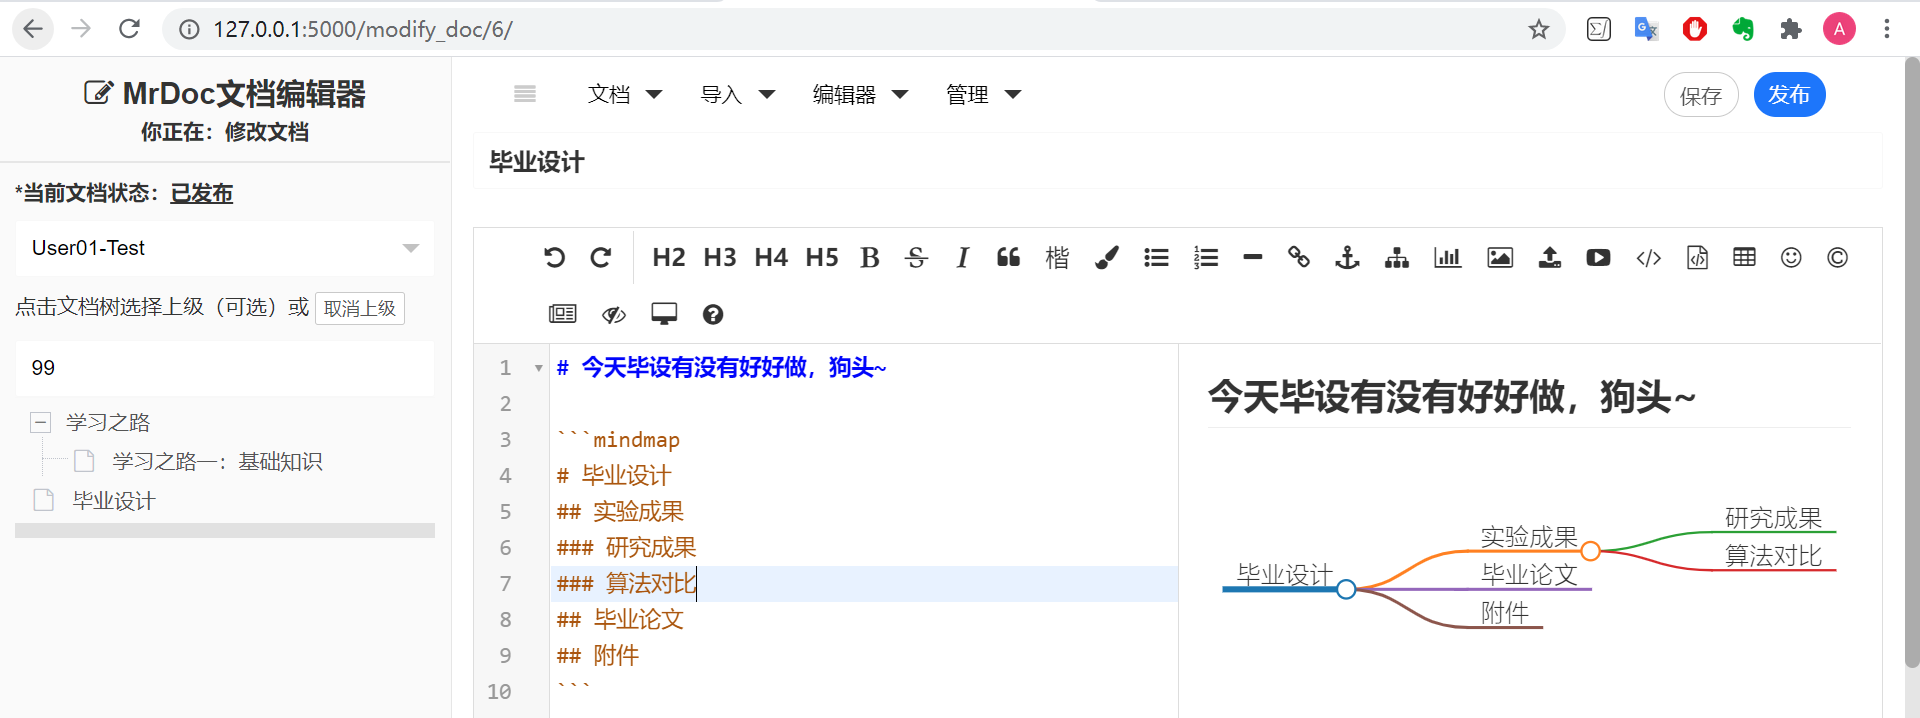The image size is (1920, 718).
Task: Click the 已发布 status link
Action: click(201, 193)
